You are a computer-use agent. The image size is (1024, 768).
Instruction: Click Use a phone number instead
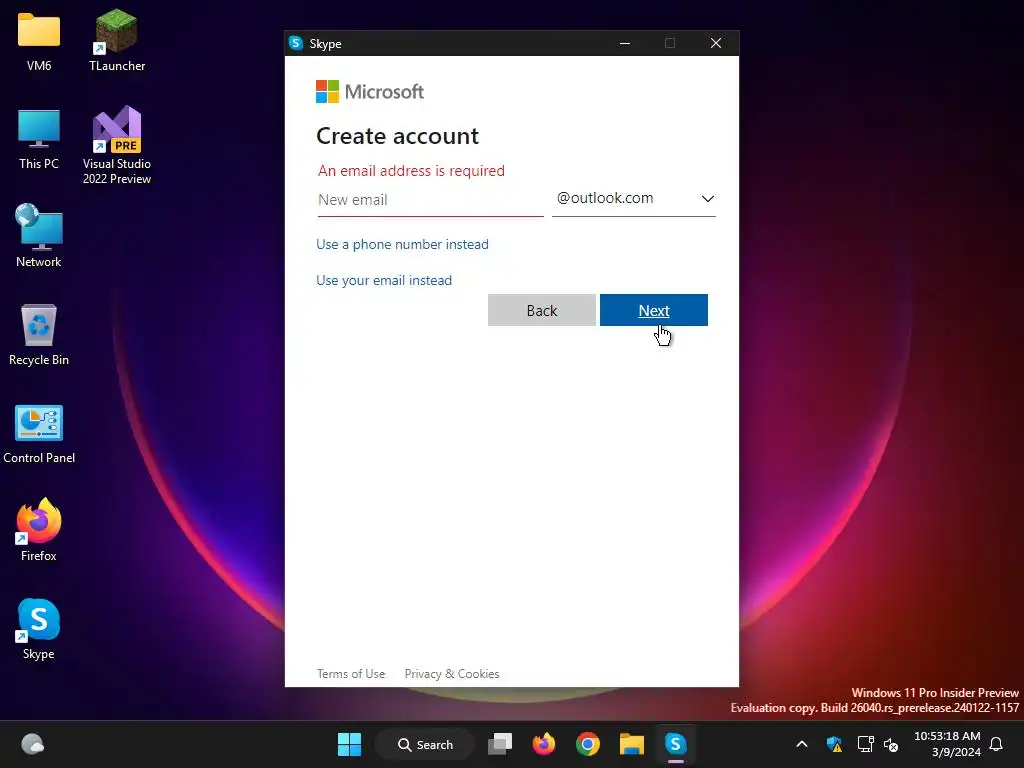pos(402,244)
